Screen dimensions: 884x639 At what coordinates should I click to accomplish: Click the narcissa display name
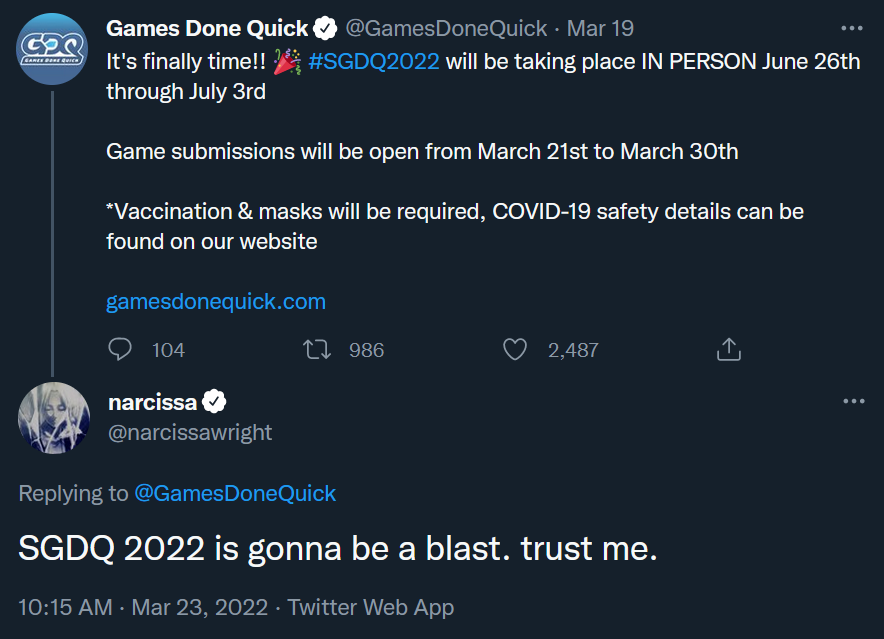[152, 402]
